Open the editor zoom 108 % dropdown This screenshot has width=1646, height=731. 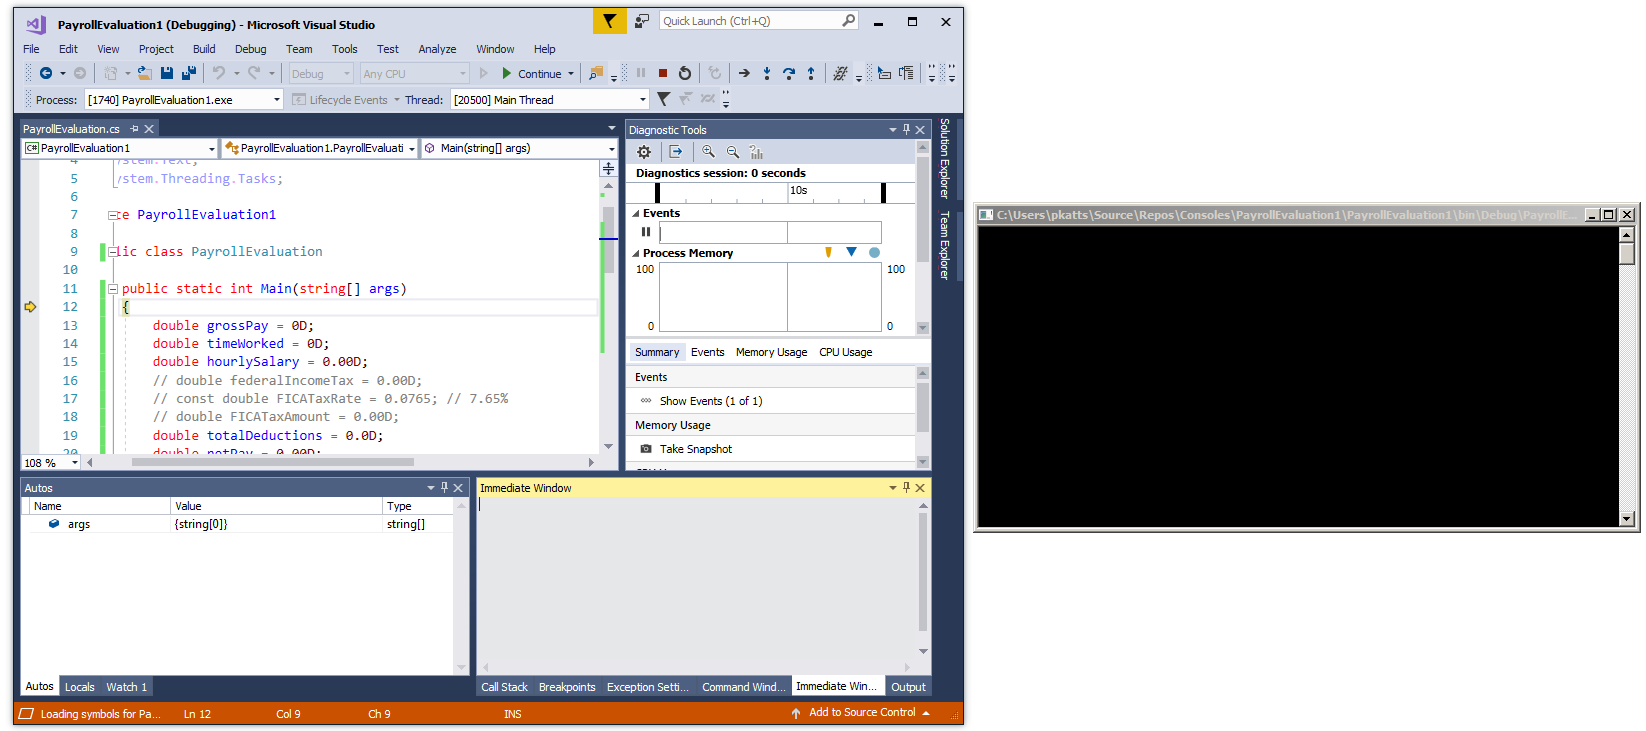[74, 462]
